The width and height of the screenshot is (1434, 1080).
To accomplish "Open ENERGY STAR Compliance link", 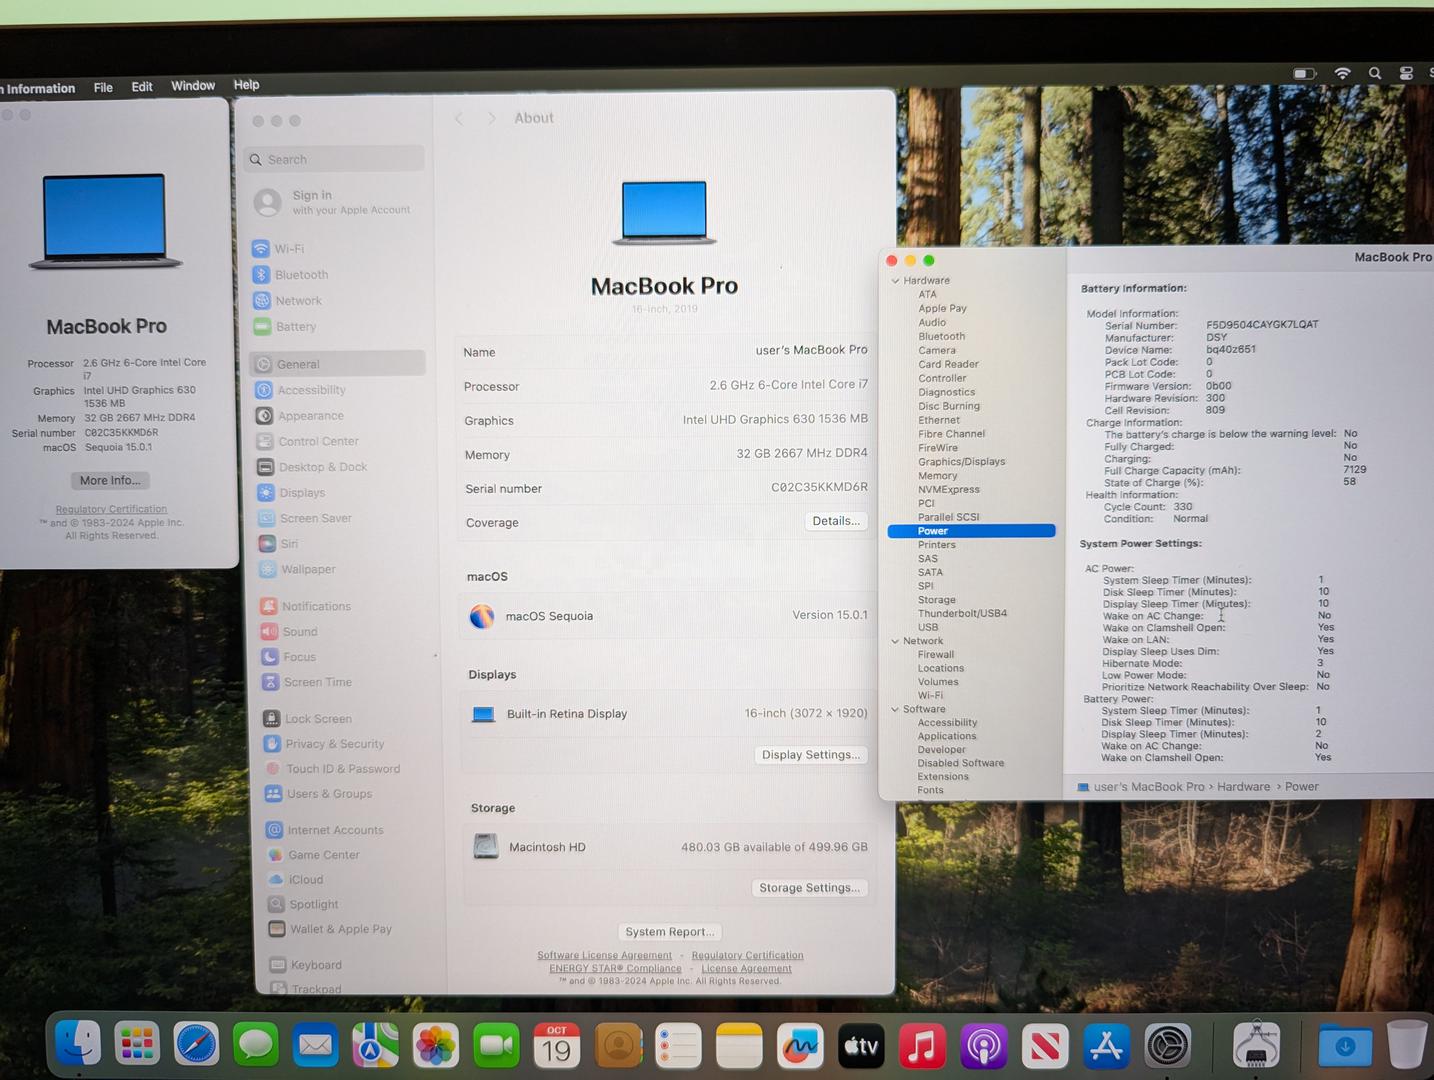I will click(x=615, y=968).
